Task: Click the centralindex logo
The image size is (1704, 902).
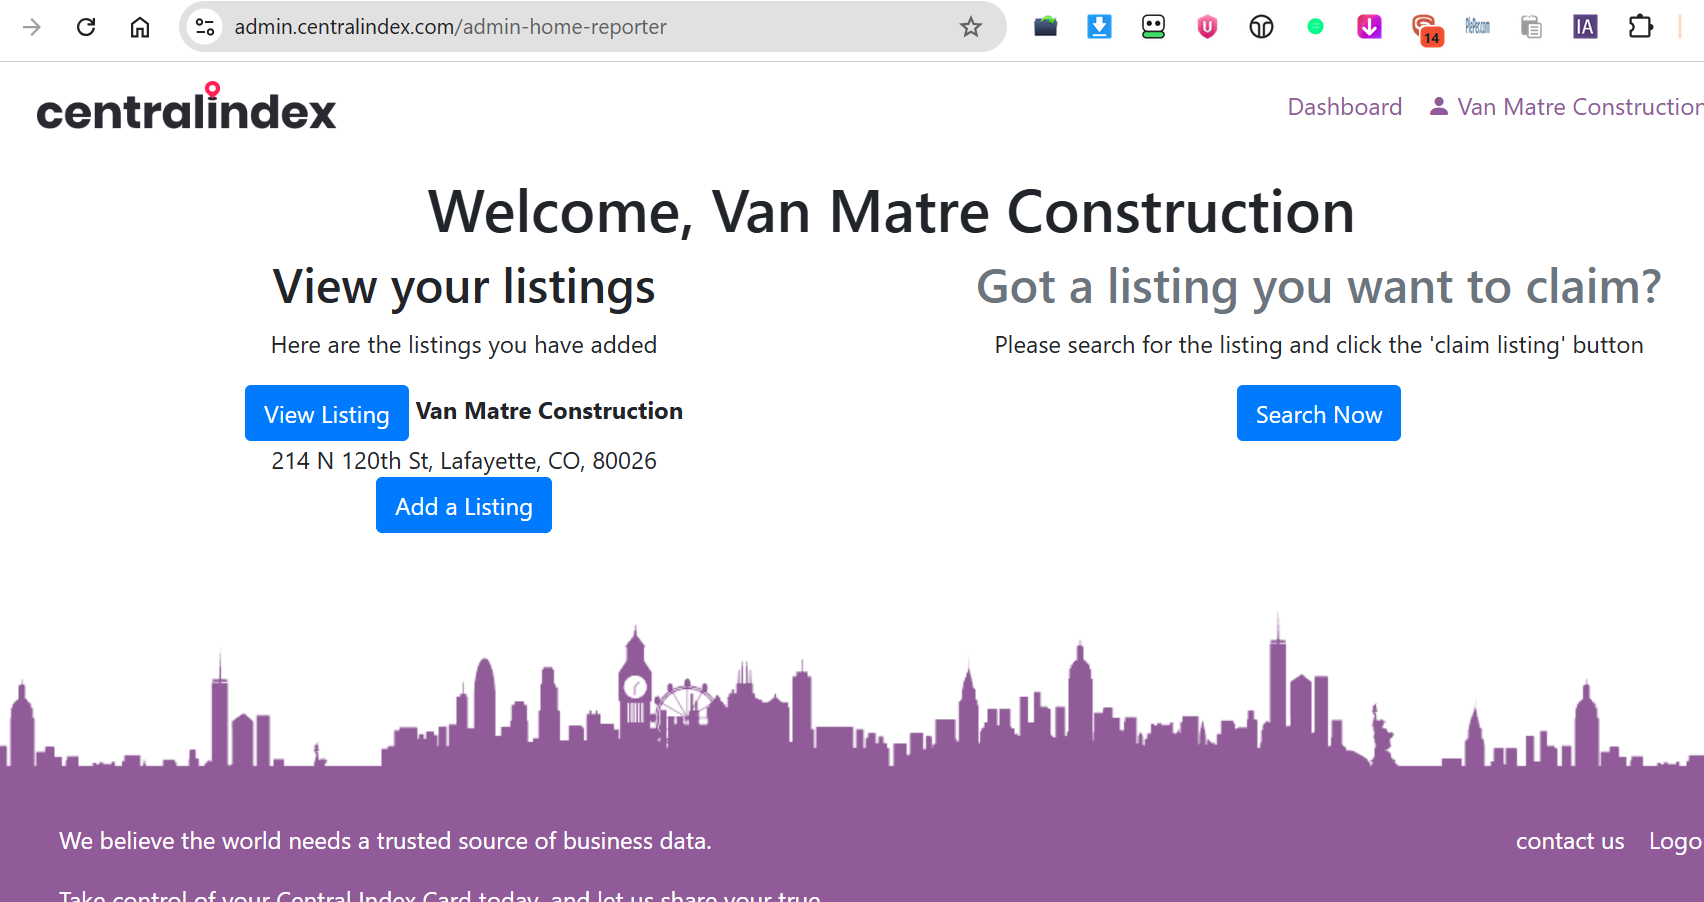Action: (x=186, y=107)
